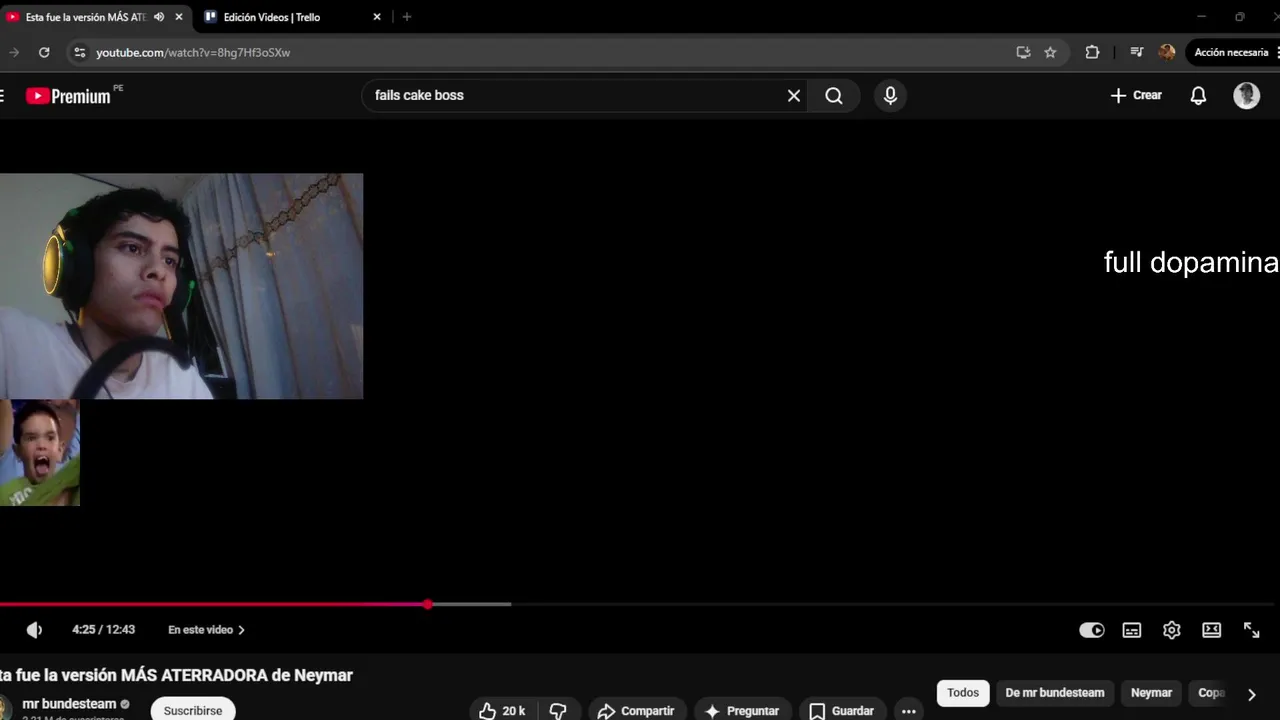The image size is (1280, 720).
Task: Click the video title about Neymar
Action: pyautogui.click(x=176, y=675)
